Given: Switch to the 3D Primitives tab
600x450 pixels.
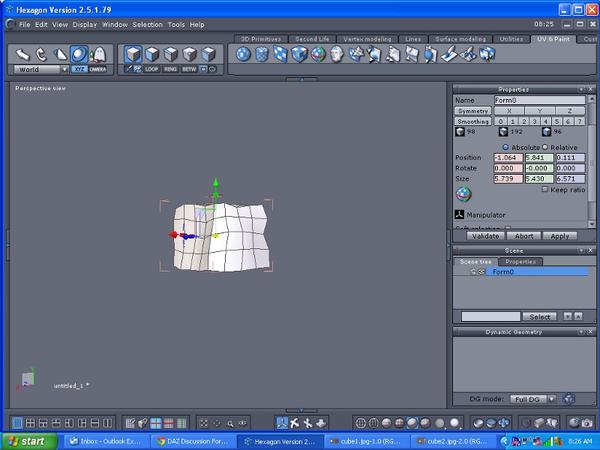Looking at the screenshot, I should [x=261, y=39].
